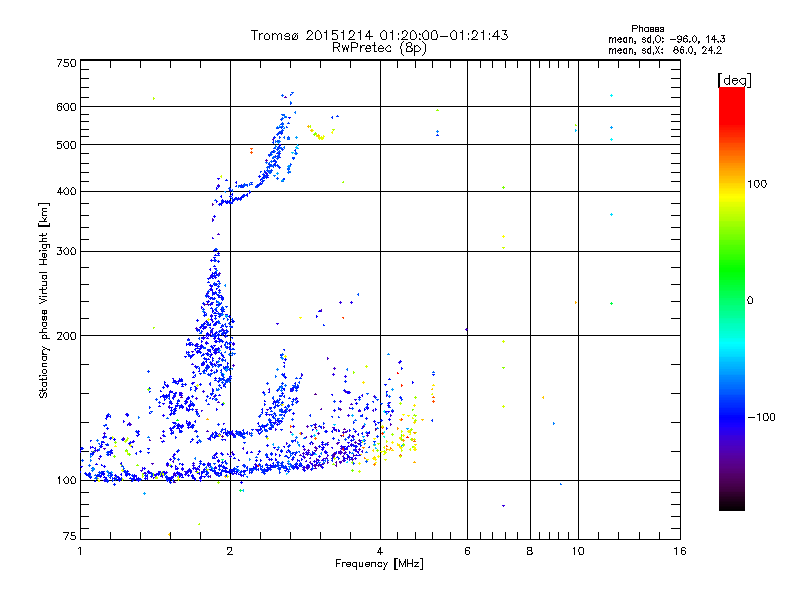Click the y-axis tick label '500'

tap(67, 145)
